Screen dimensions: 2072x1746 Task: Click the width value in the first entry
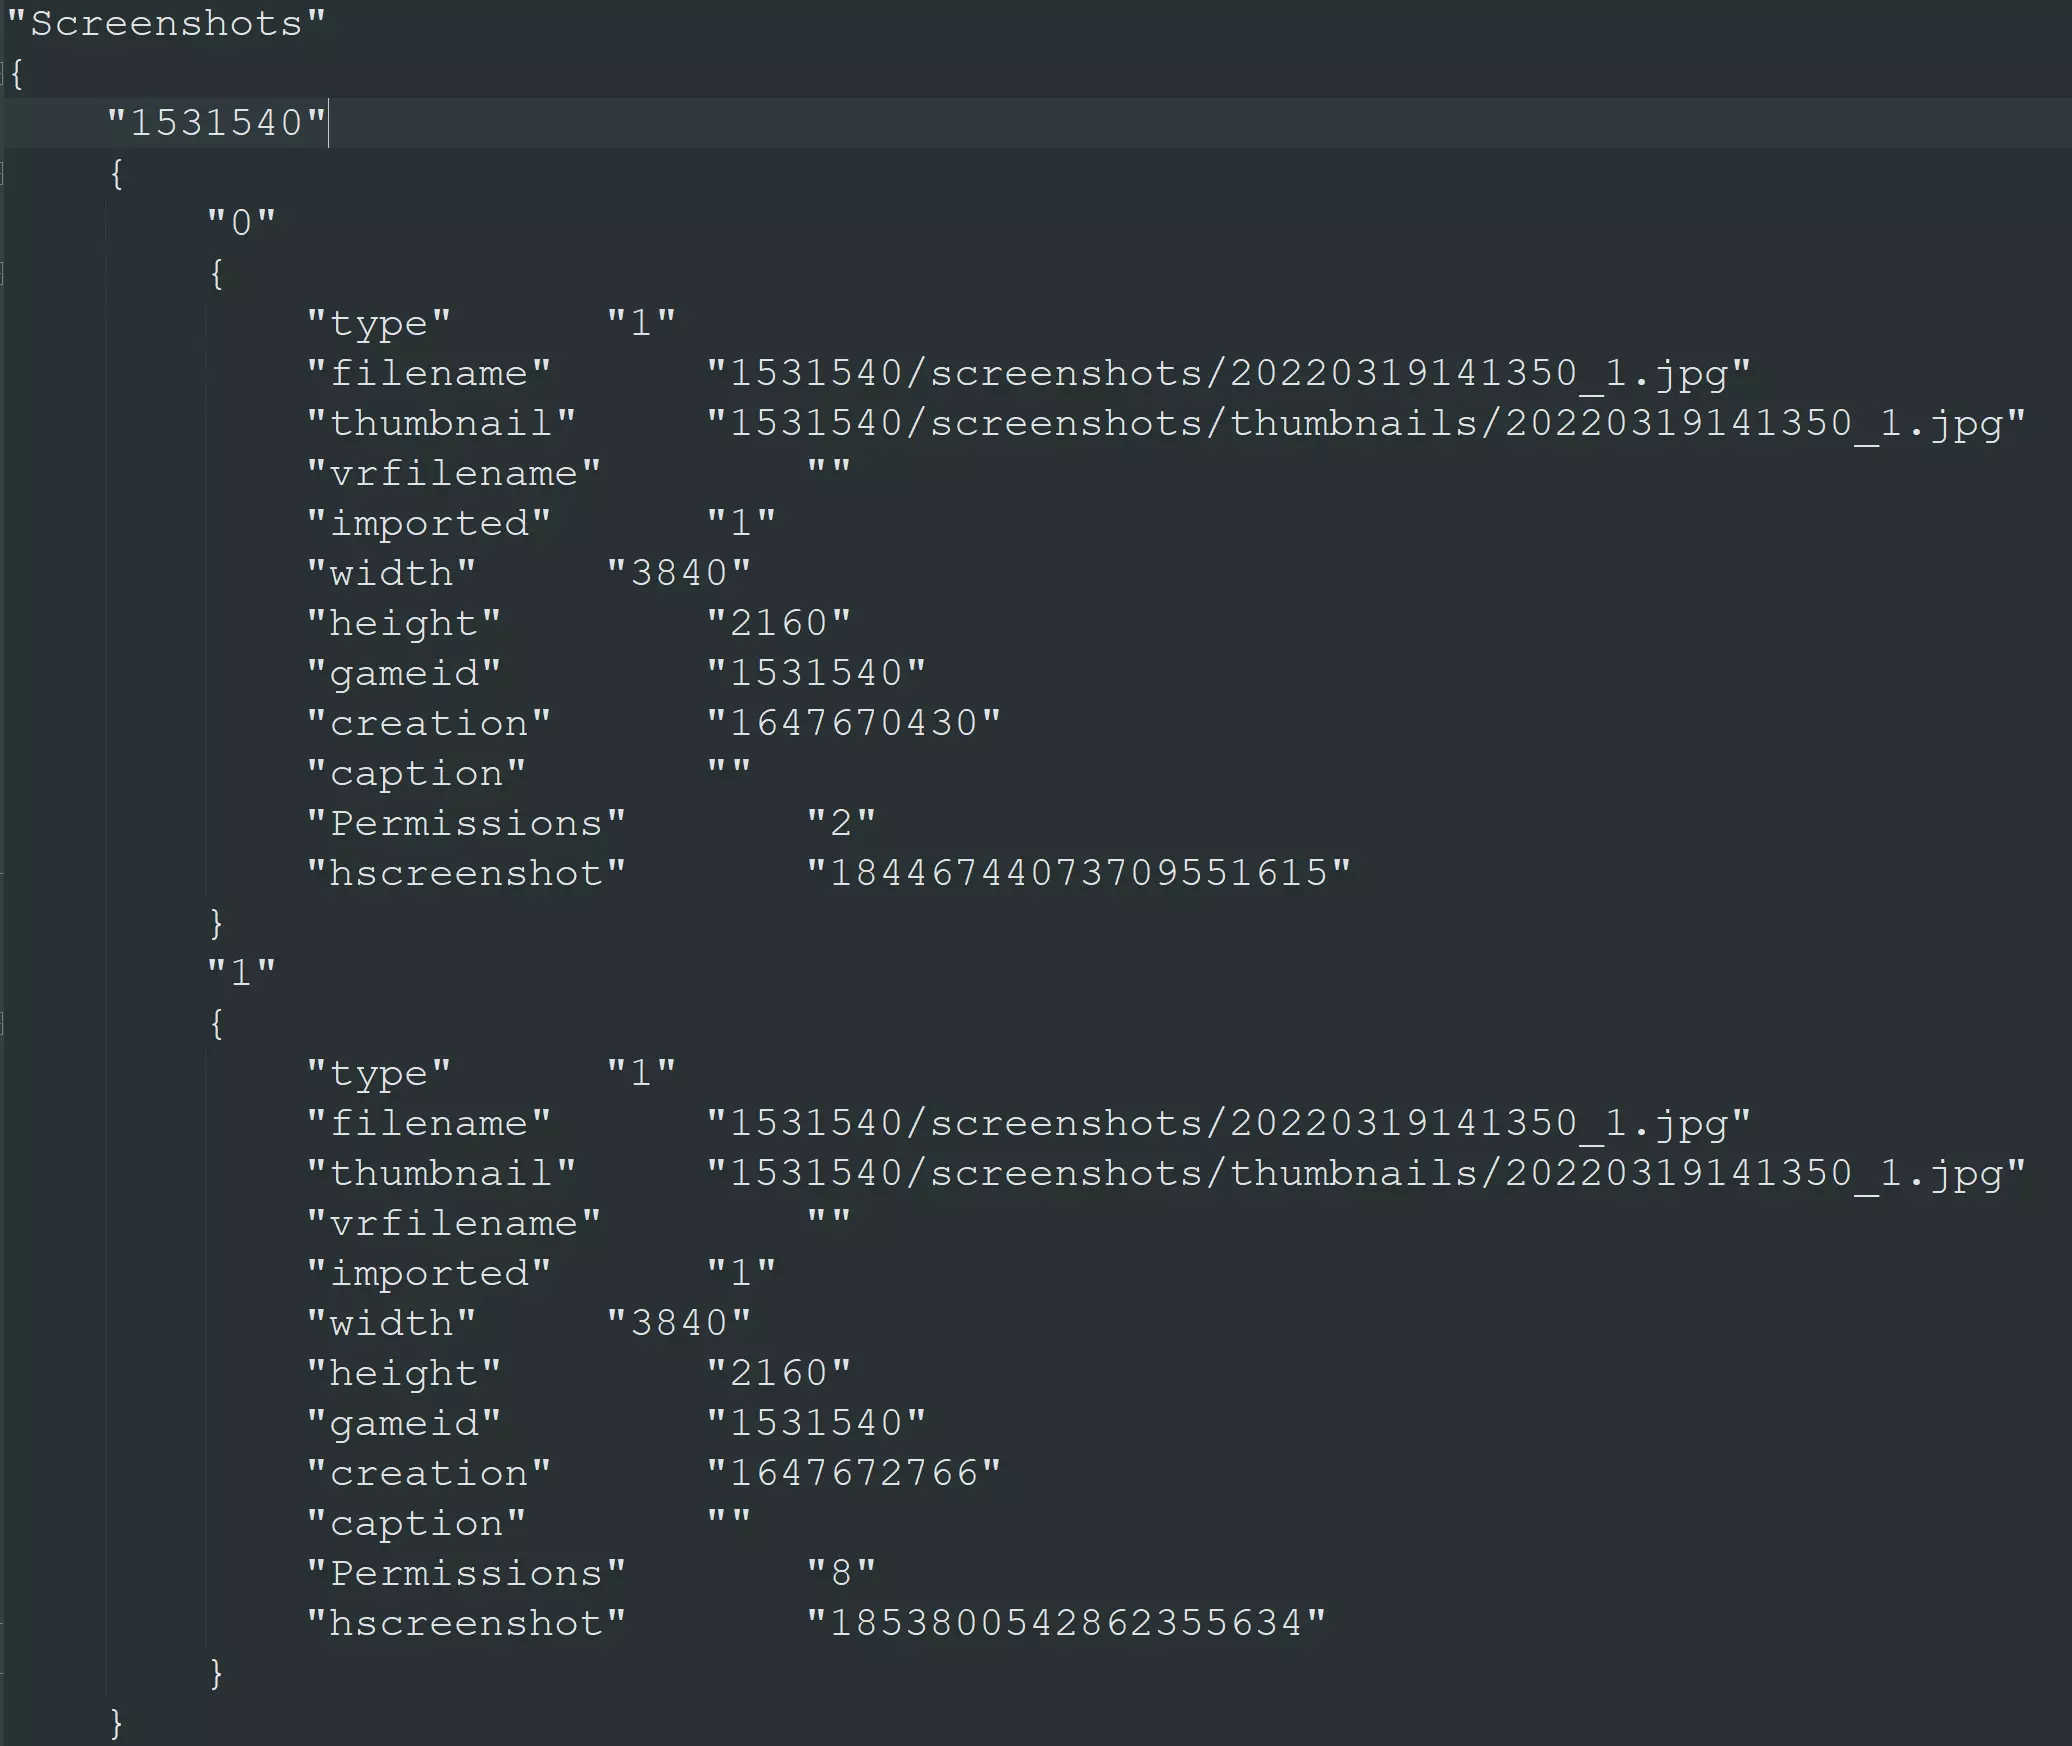pyautogui.click(x=679, y=573)
